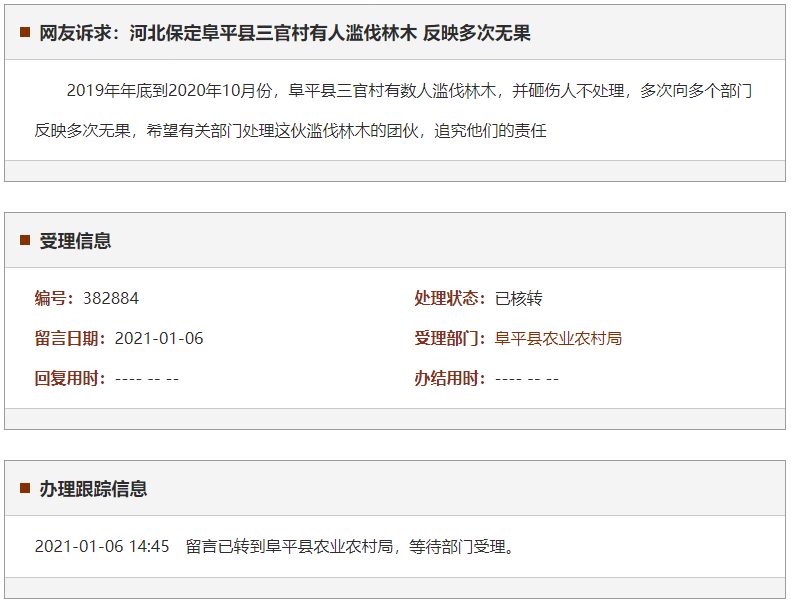Screen dimensions: 791x606
Task: Click the empty 回复用时 value placeholder
Action: [147, 378]
